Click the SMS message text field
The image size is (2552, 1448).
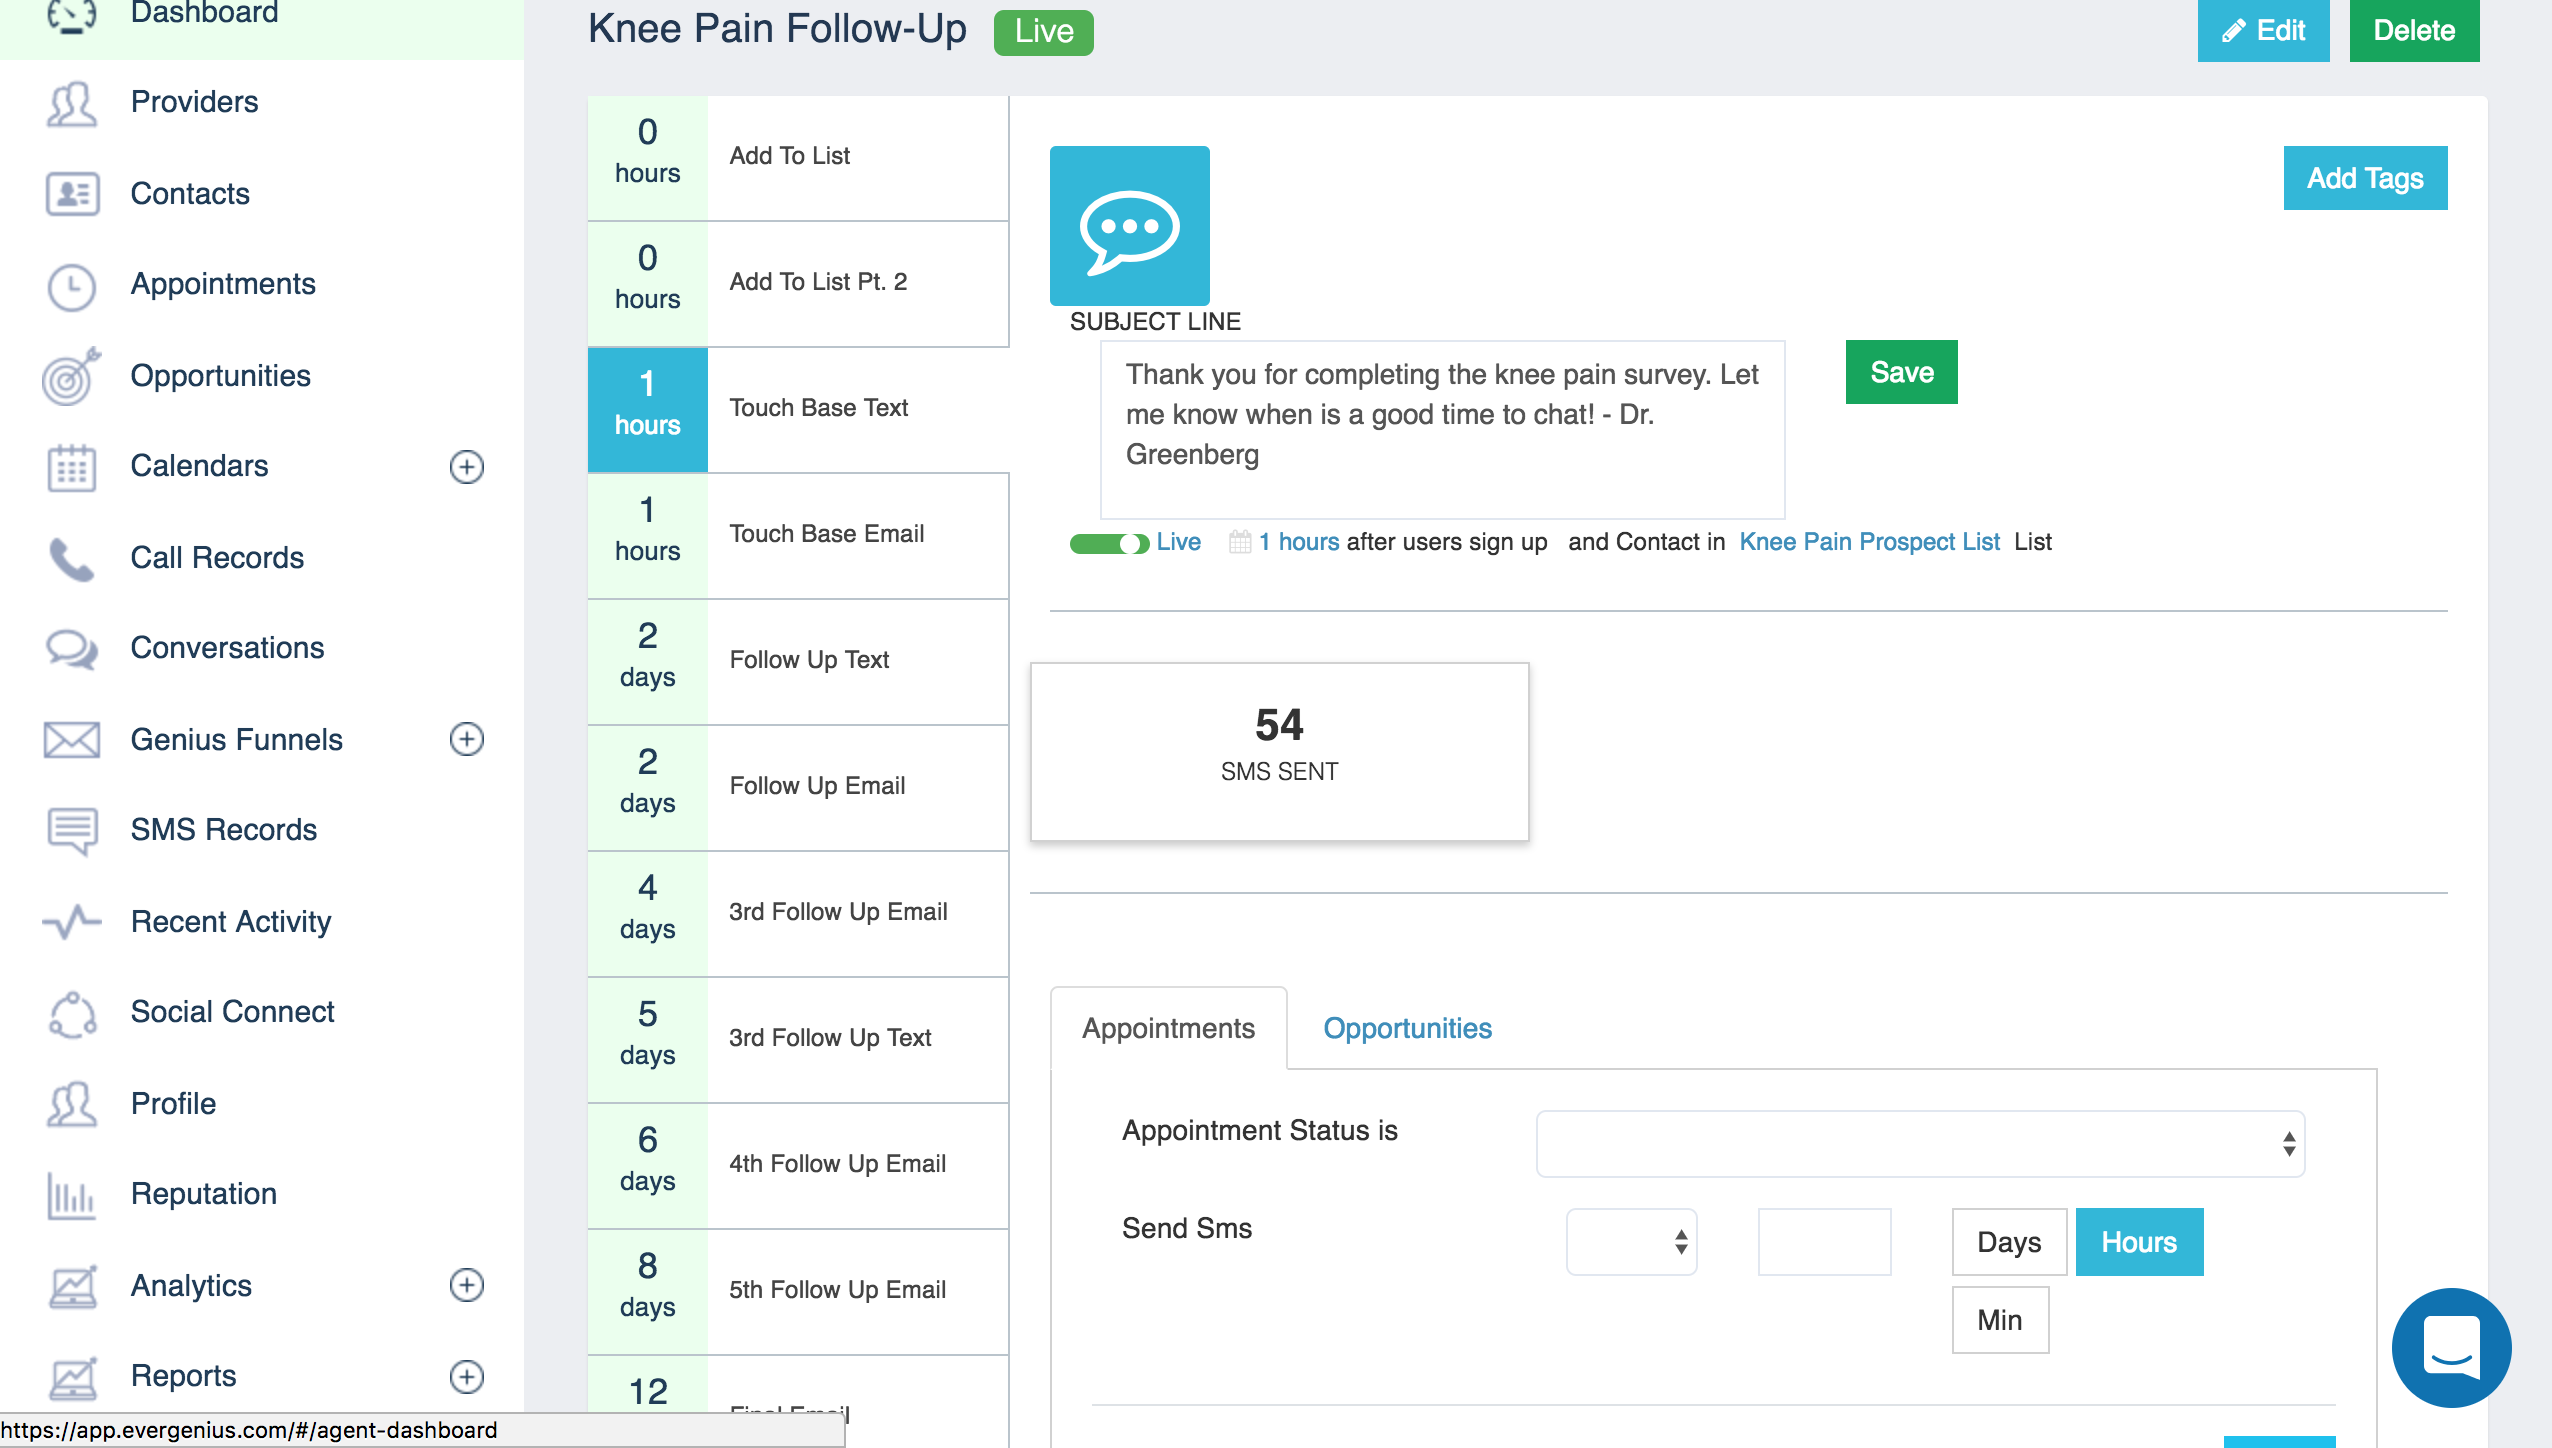tap(1442, 430)
